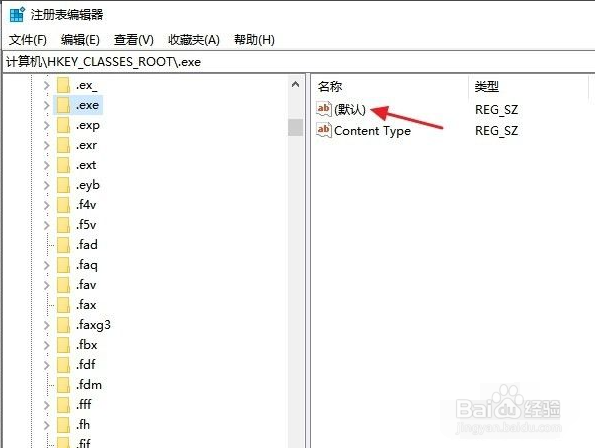Click the tree pane scrollbar thumb
The image size is (595, 448).
click(295, 127)
